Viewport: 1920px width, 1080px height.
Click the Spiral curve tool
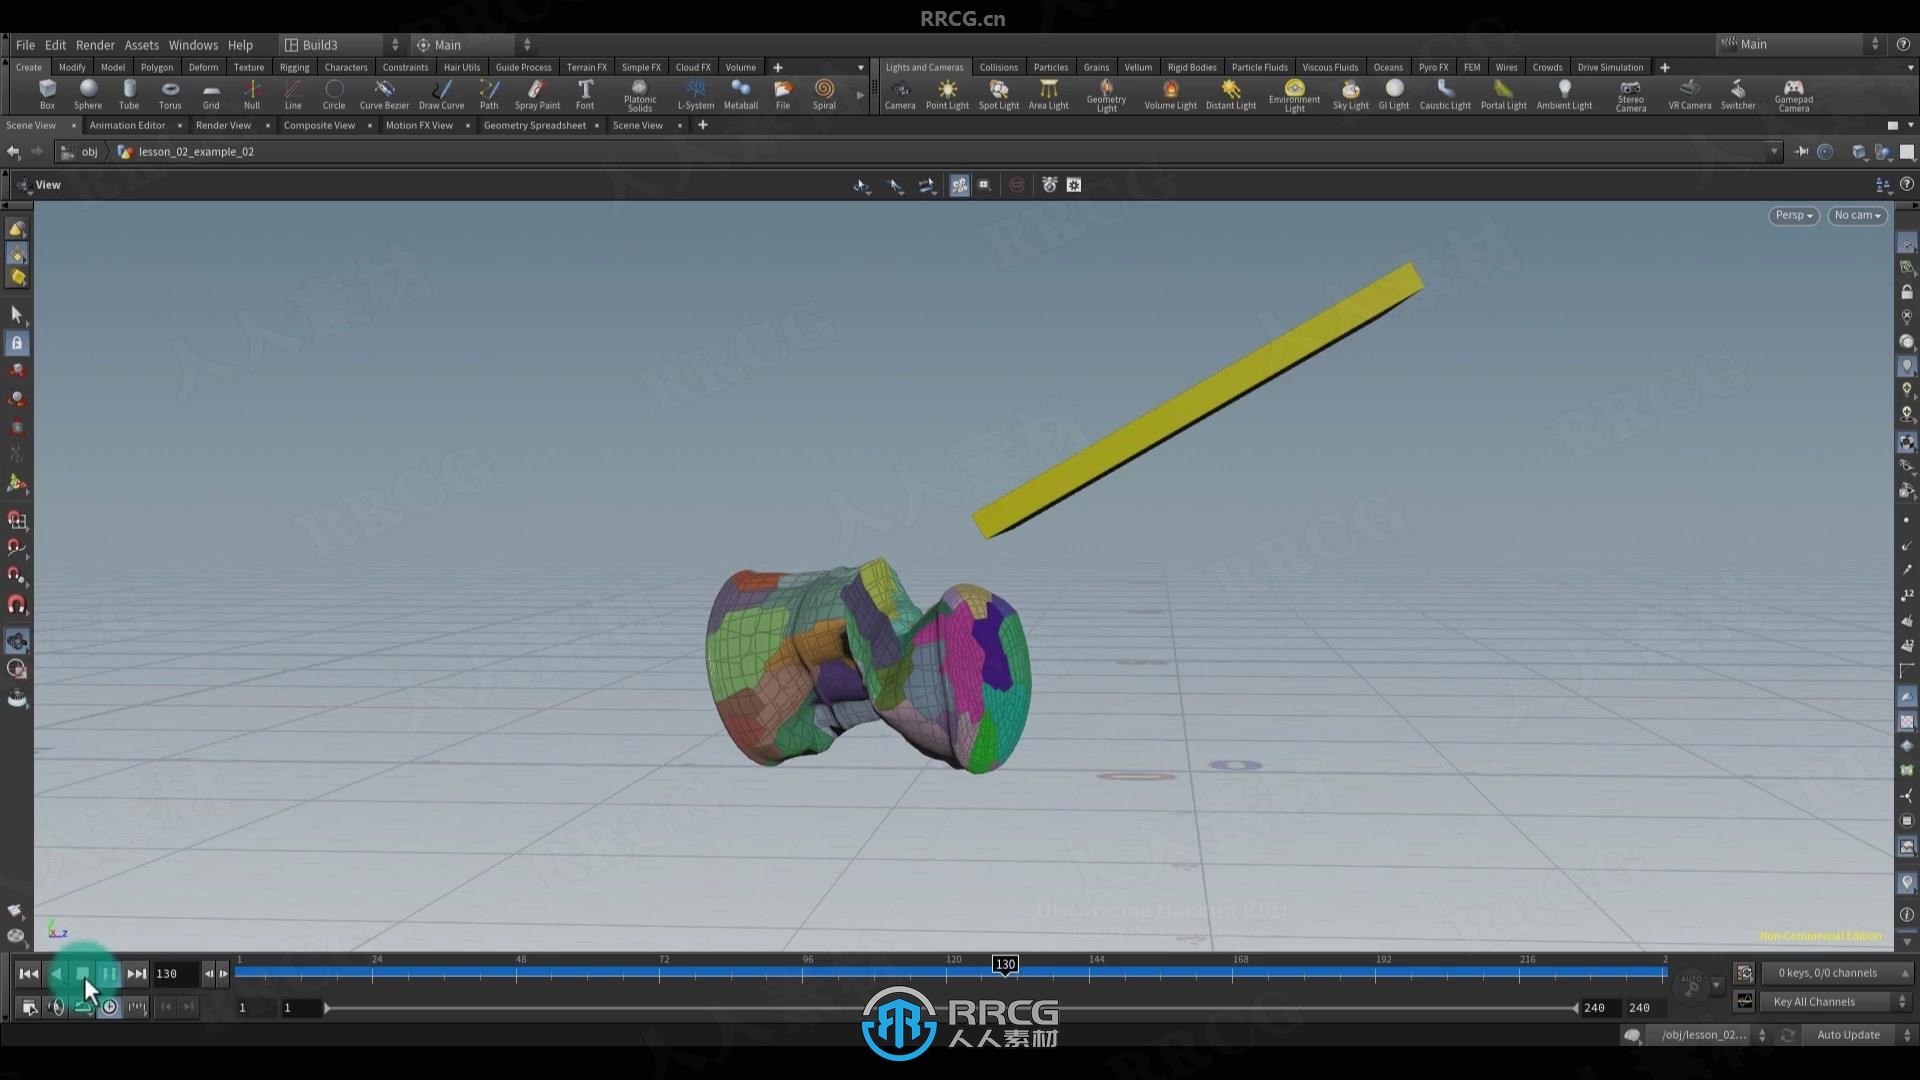pos(824,92)
